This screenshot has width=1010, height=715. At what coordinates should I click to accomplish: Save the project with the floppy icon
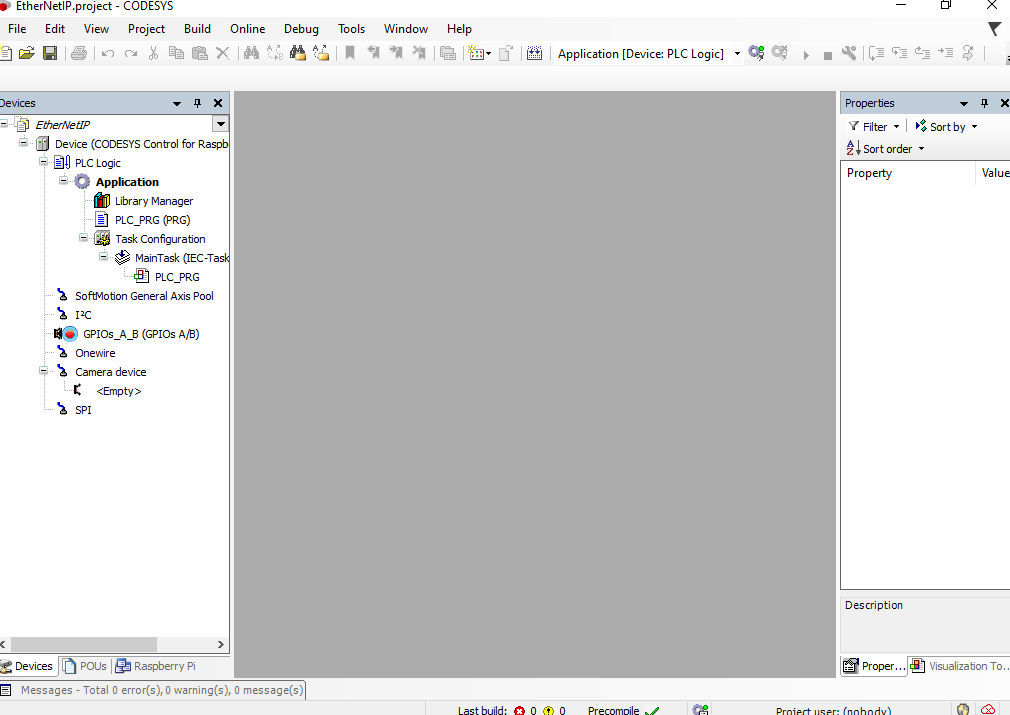coord(49,54)
